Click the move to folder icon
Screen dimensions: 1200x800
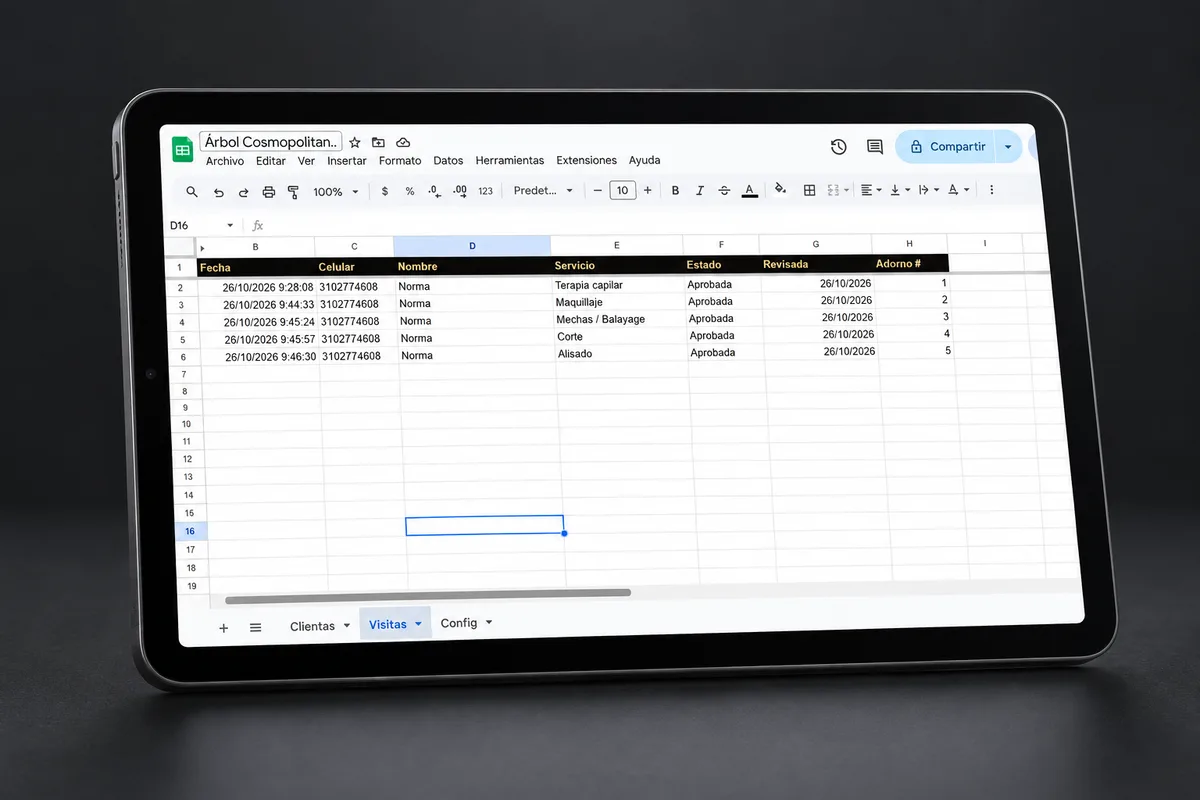point(378,143)
